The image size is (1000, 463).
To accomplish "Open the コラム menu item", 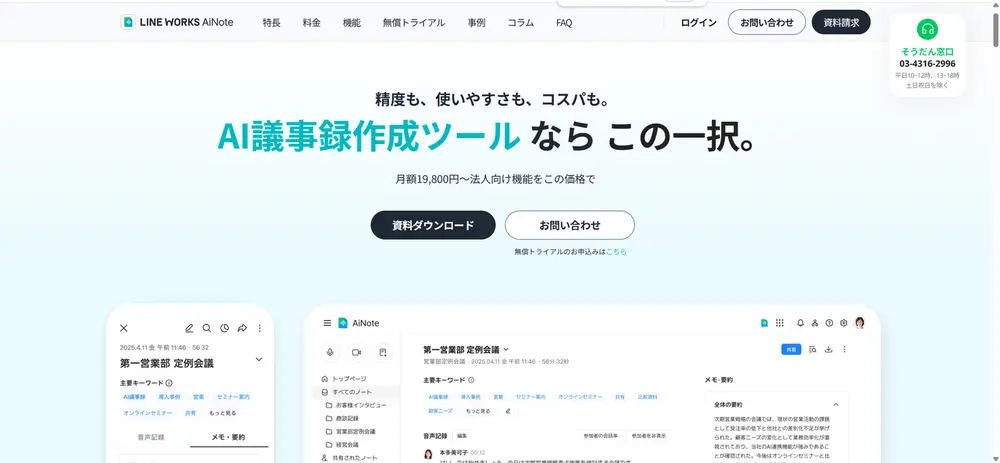I will [521, 23].
